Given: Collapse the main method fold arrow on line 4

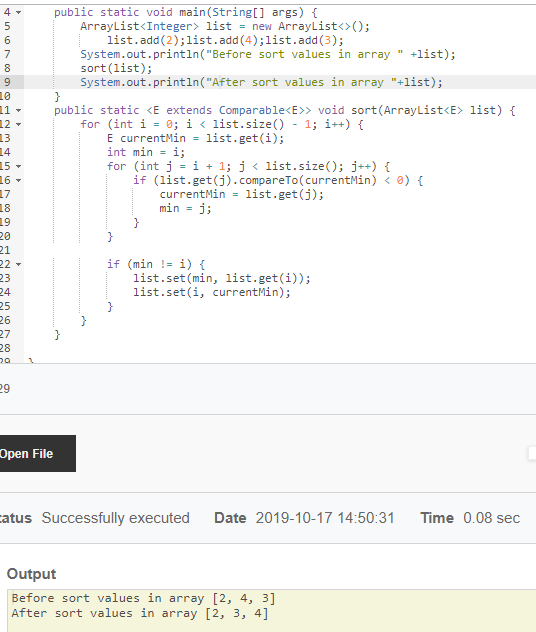Looking at the screenshot, I should [x=19, y=12].
